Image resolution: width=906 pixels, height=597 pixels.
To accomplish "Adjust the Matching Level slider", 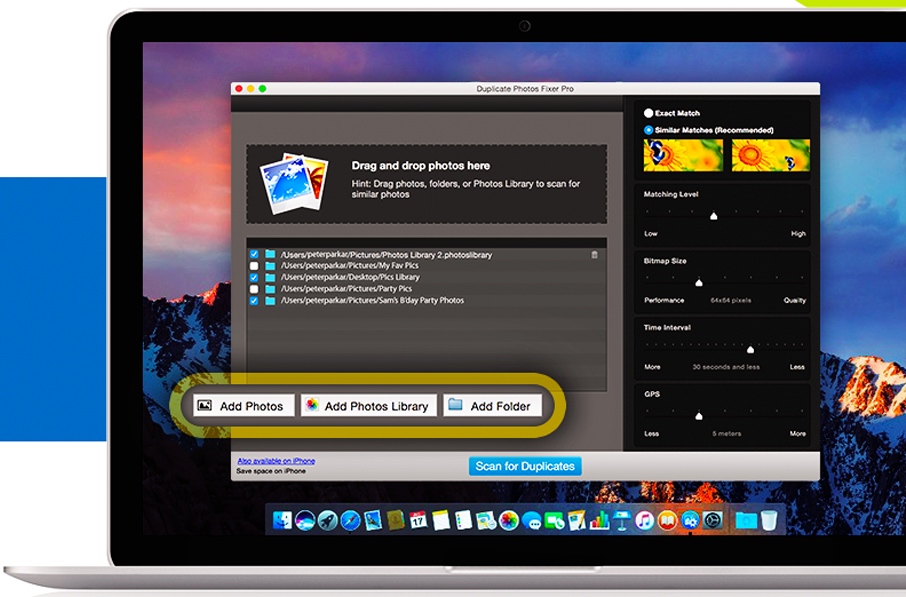I will [x=714, y=214].
